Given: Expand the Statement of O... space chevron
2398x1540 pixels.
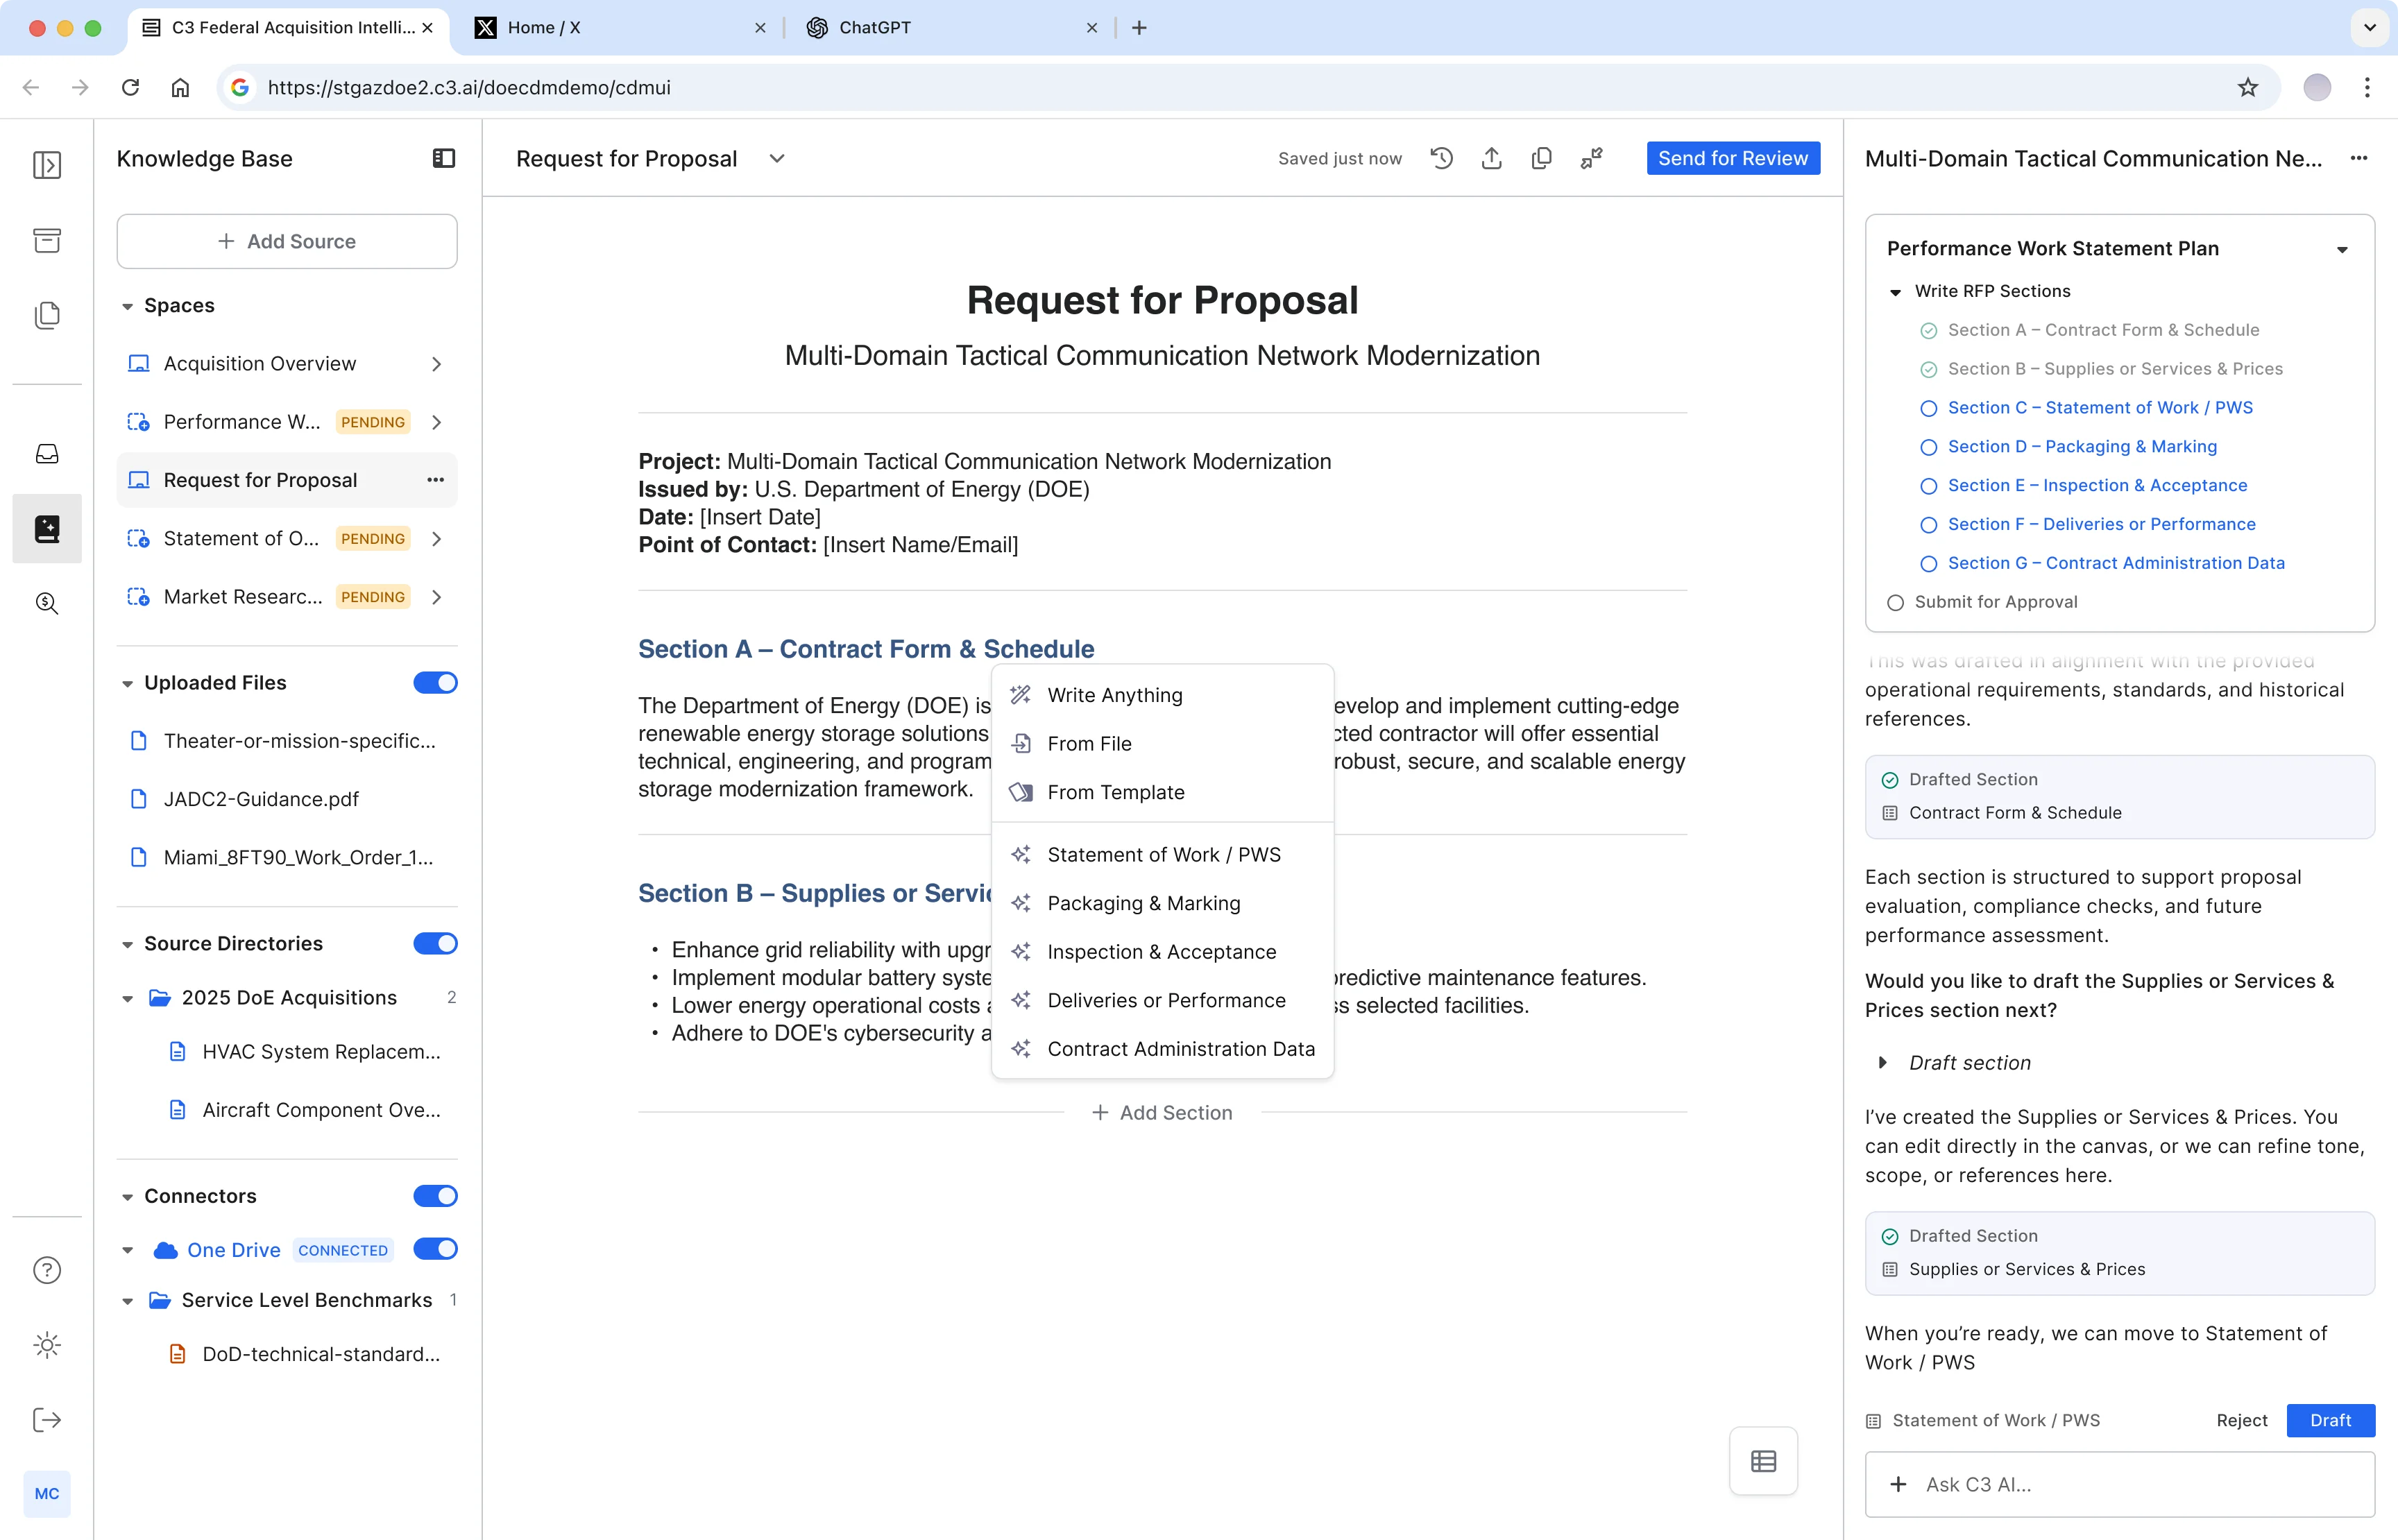Looking at the screenshot, I should pyautogui.click(x=436, y=538).
